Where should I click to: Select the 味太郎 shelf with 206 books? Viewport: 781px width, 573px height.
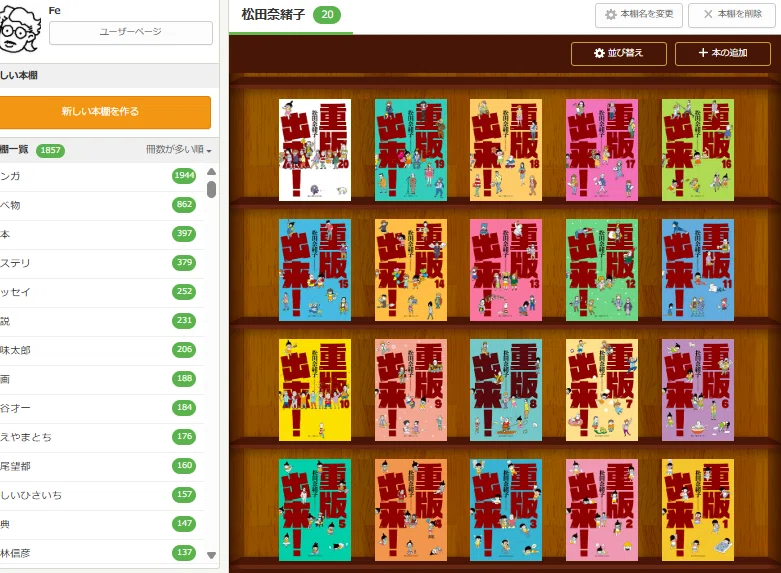pyautogui.click(x=102, y=350)
